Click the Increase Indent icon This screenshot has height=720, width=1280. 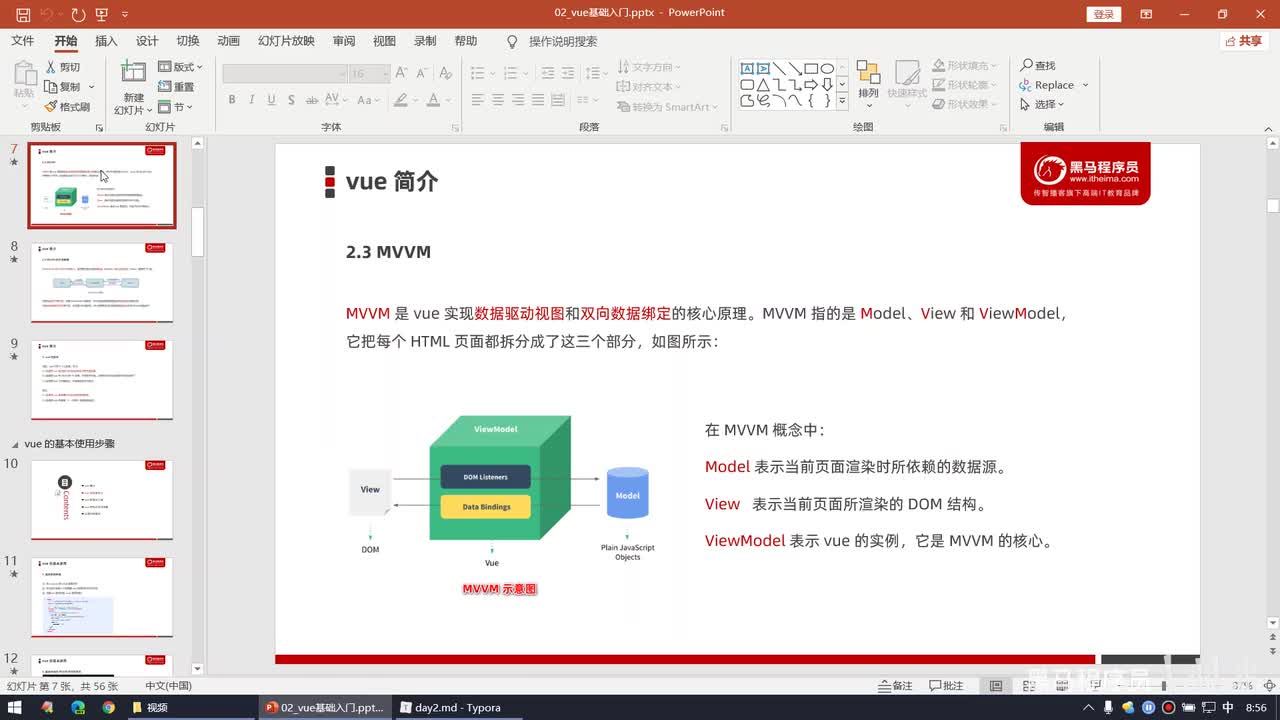pyautogui.click(x=567, y=74)
